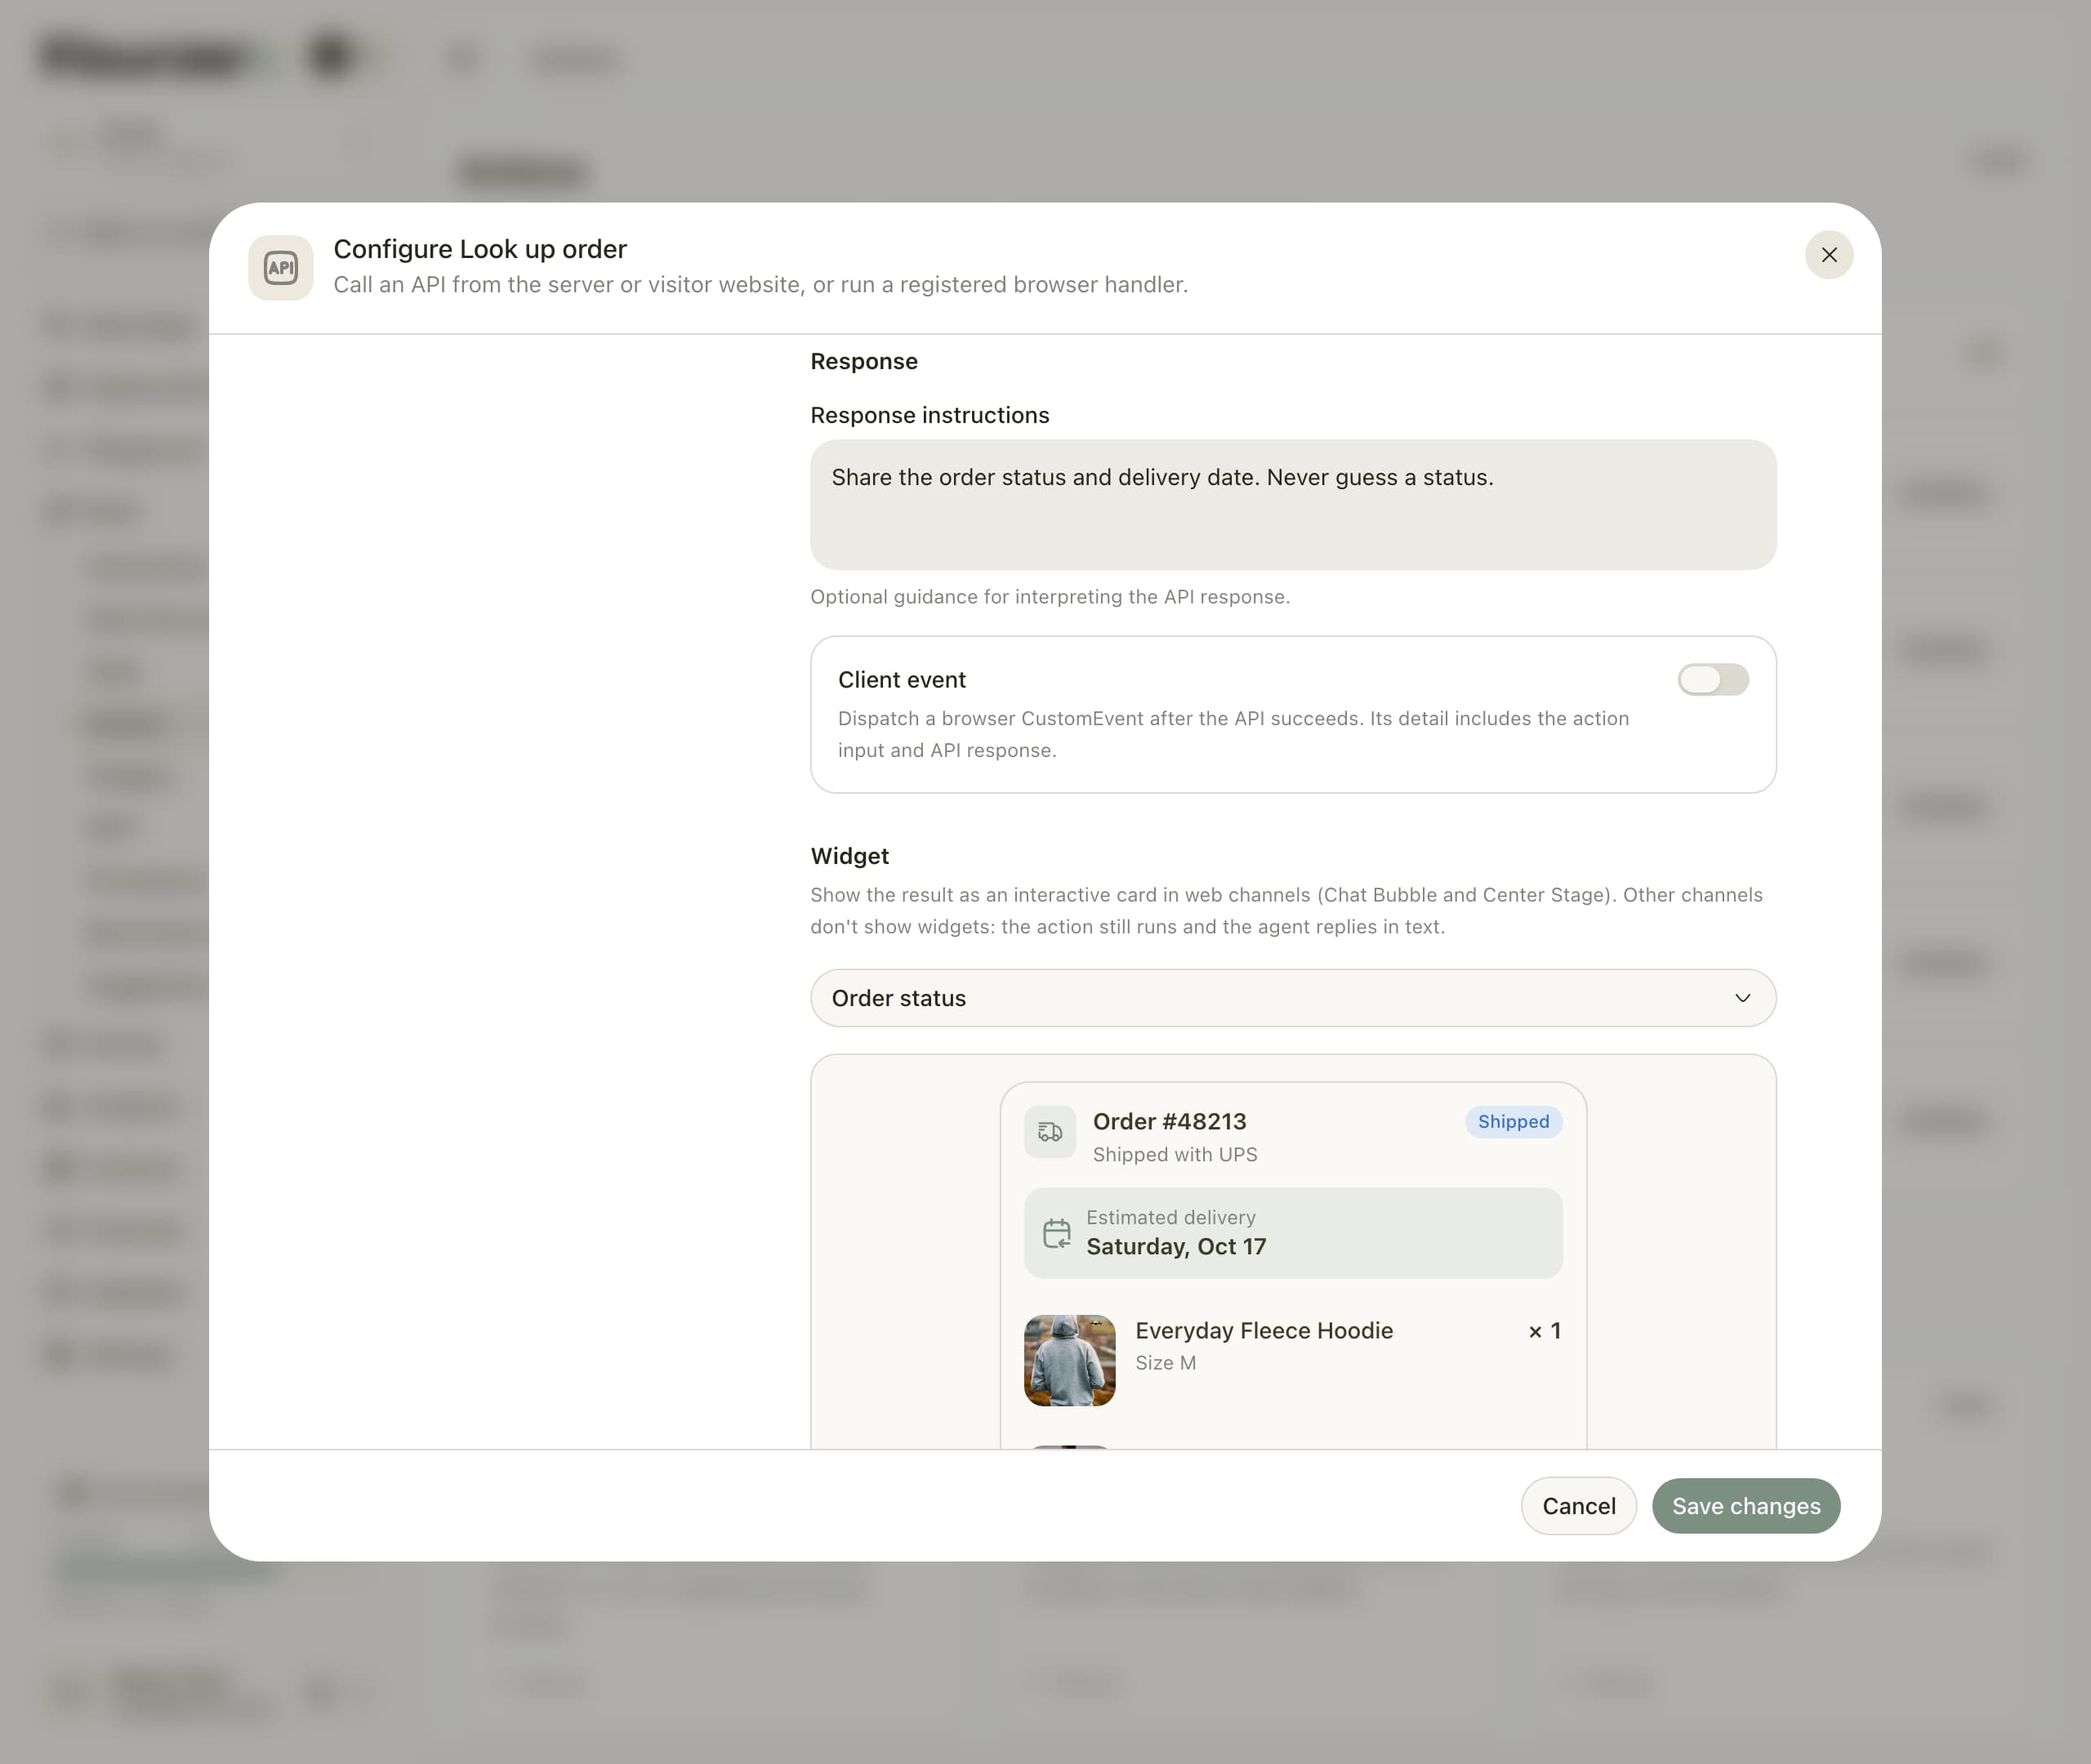Open the Order status widget dropdown
This screenshot has height=1764, width=2091.
point(1292,998)
